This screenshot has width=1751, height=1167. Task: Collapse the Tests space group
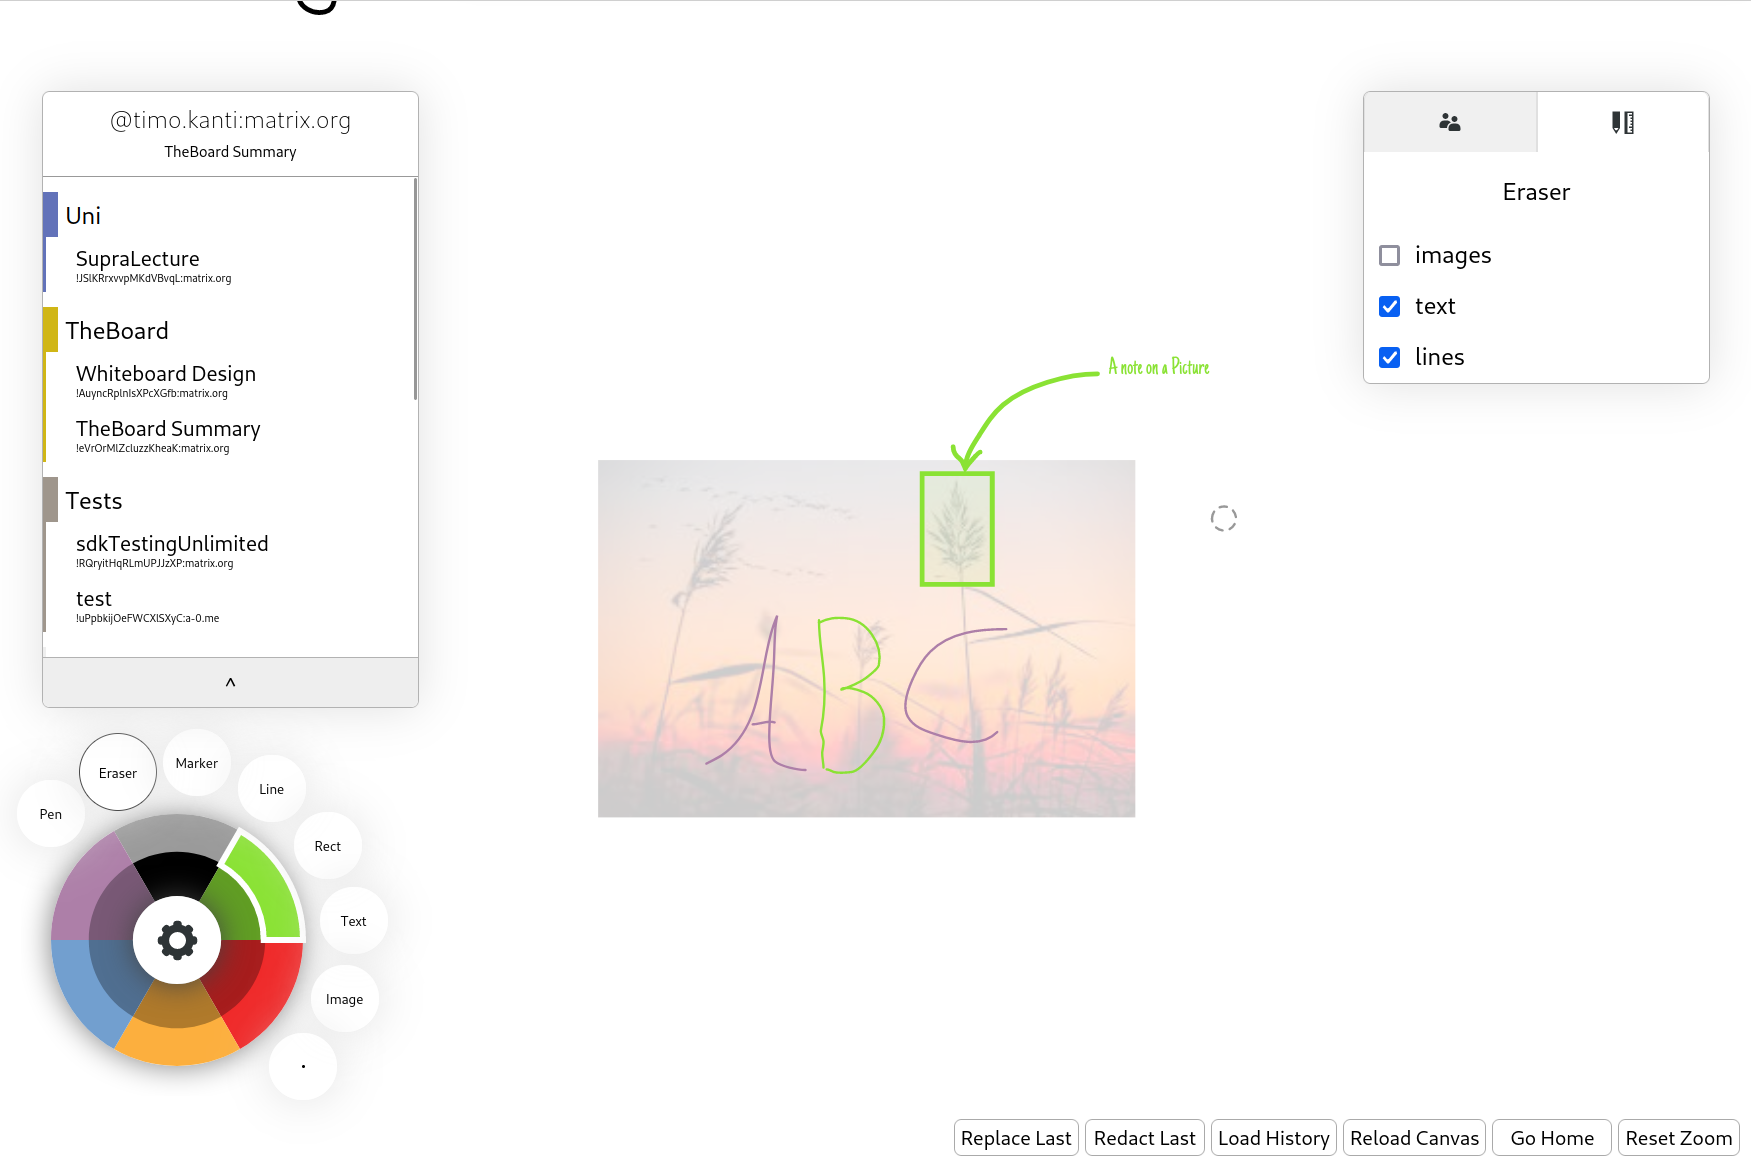click(x=94, y=501)
